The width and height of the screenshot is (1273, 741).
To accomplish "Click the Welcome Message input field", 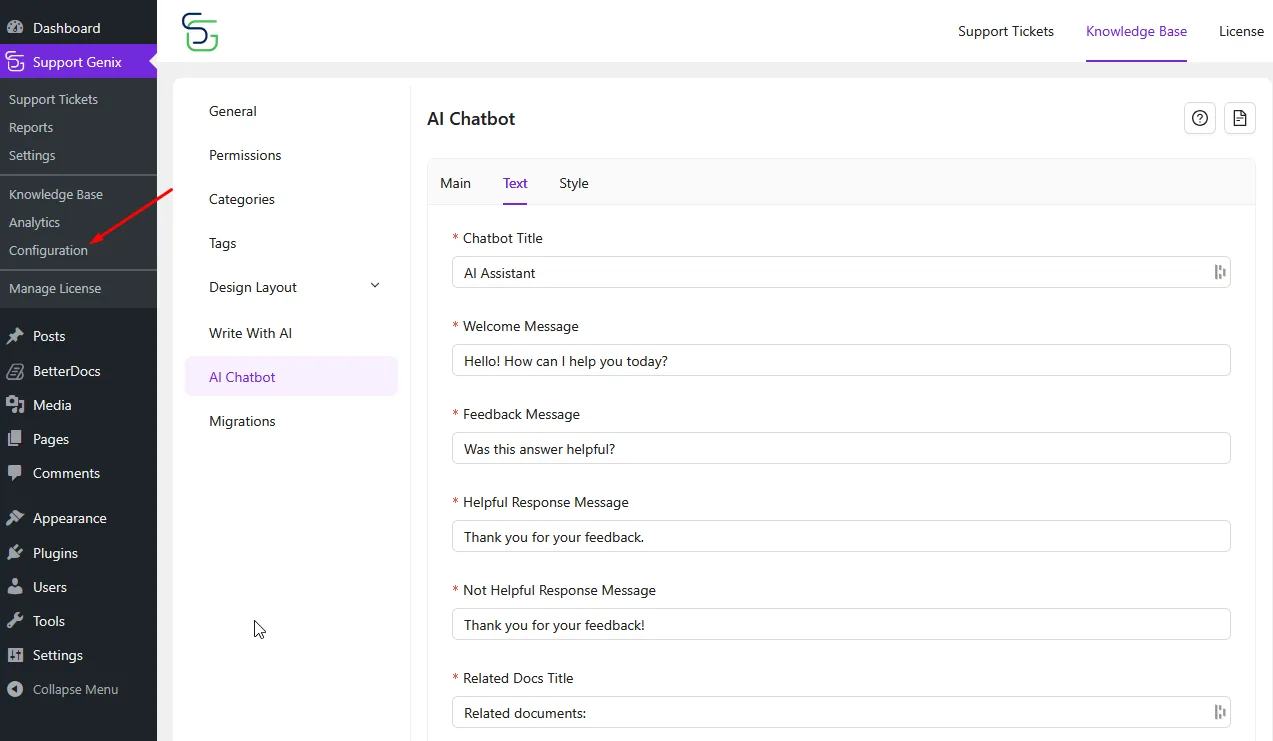I will coord(840,361).
